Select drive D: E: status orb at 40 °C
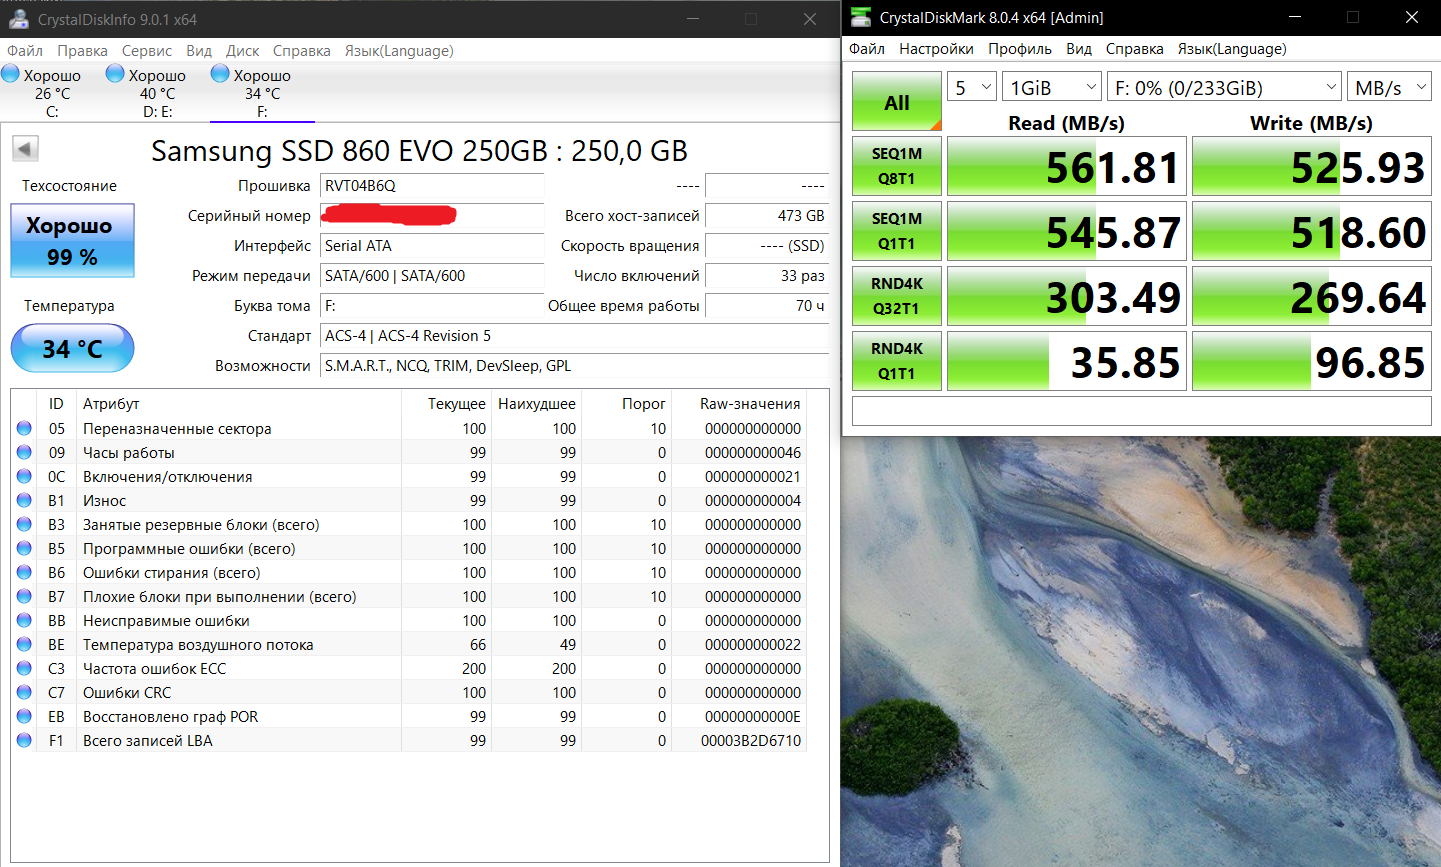Viewport: 1441px width, 867px height. click(115, 73)
